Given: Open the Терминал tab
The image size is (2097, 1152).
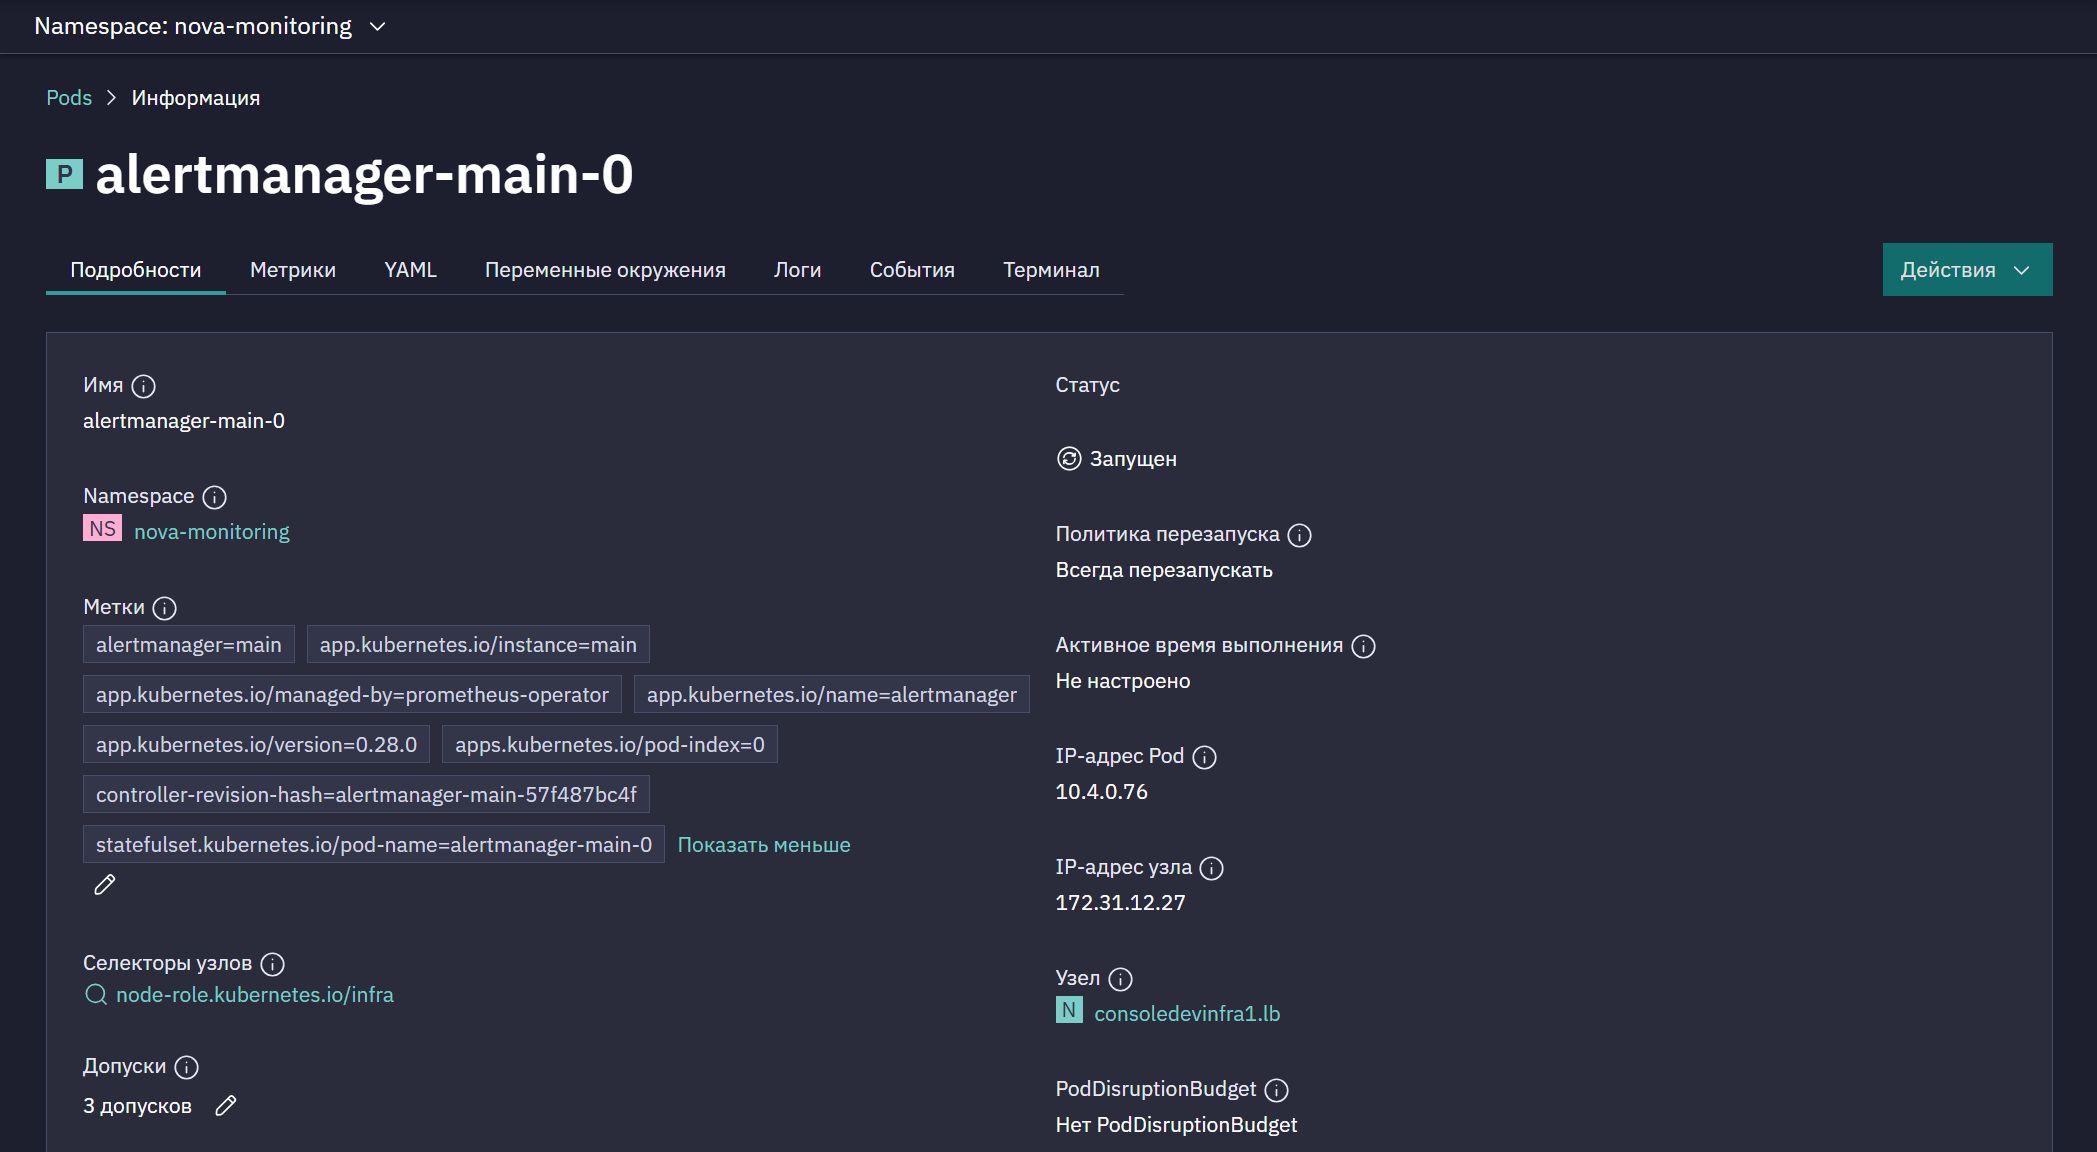Looking at the screenshot, I should [x=1051, y=270].
